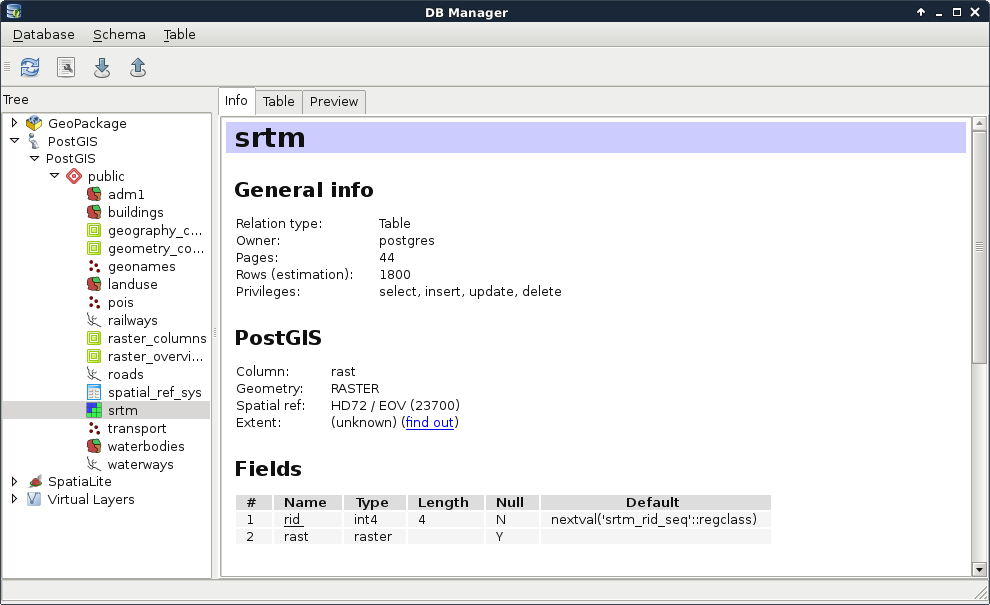This screenshot has width=990, height=605.
Task: Click the 'find out' extent link
Action: 430,423
